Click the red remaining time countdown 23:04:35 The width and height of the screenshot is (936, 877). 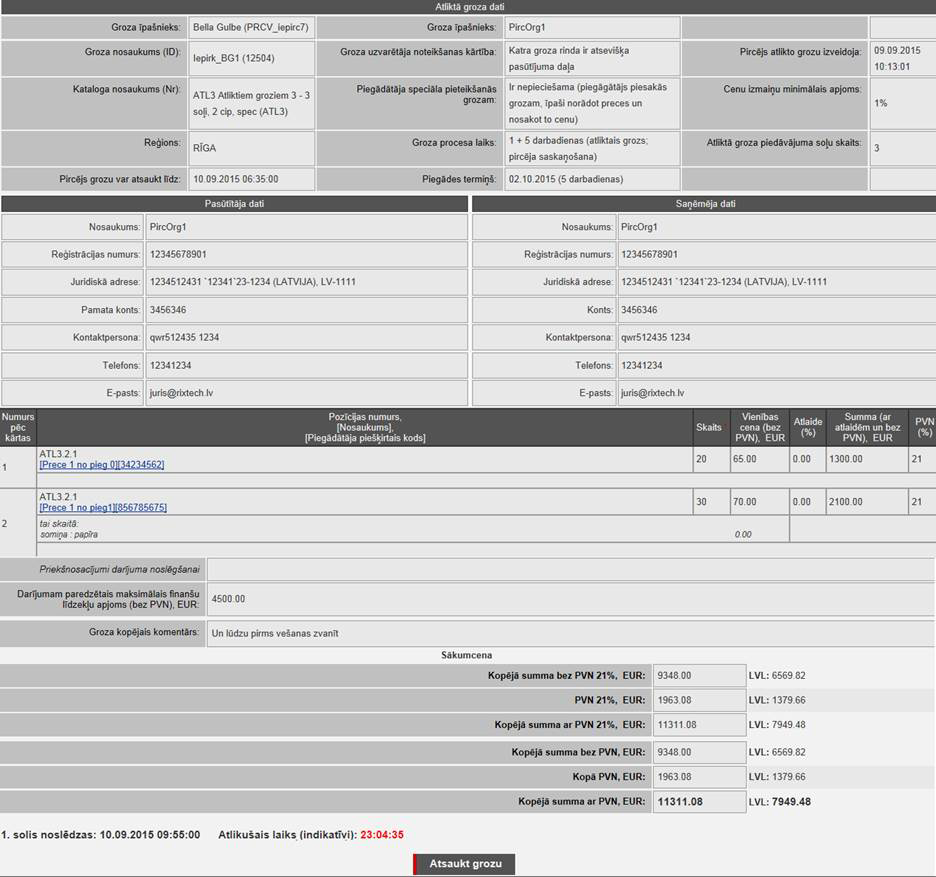point(382,835)
